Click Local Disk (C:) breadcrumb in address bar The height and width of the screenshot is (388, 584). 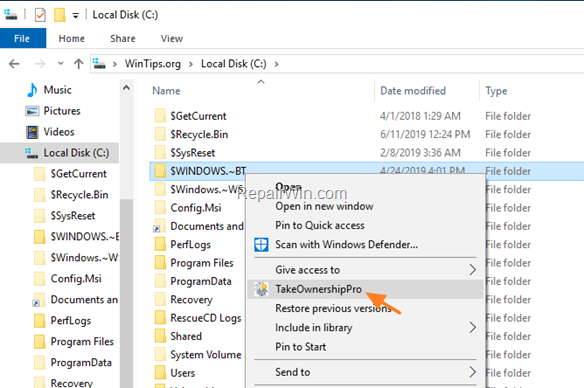pos(234,64)
